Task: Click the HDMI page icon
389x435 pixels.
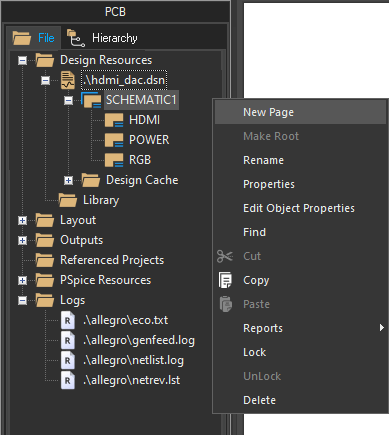Action: click(x=114, y=120)
